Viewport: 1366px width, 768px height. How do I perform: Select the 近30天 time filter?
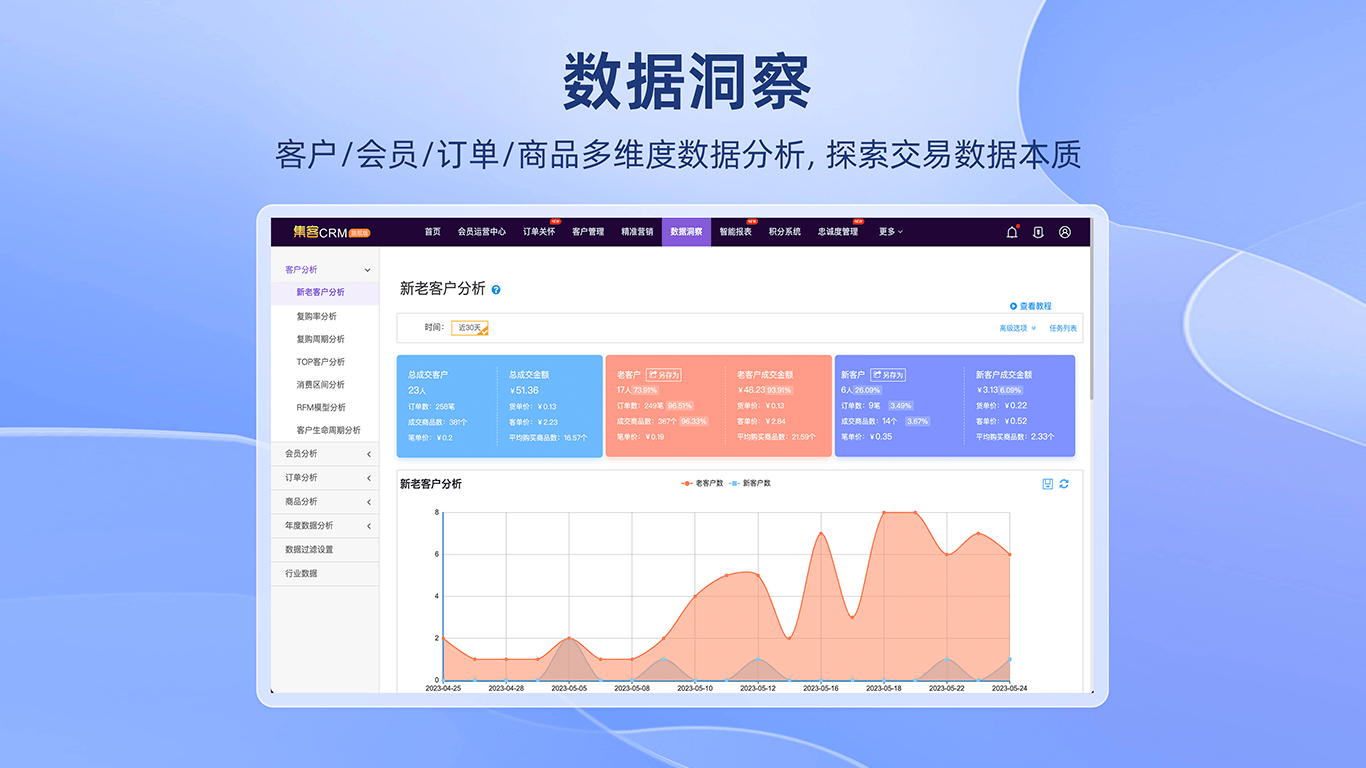(x=470, y=327)
